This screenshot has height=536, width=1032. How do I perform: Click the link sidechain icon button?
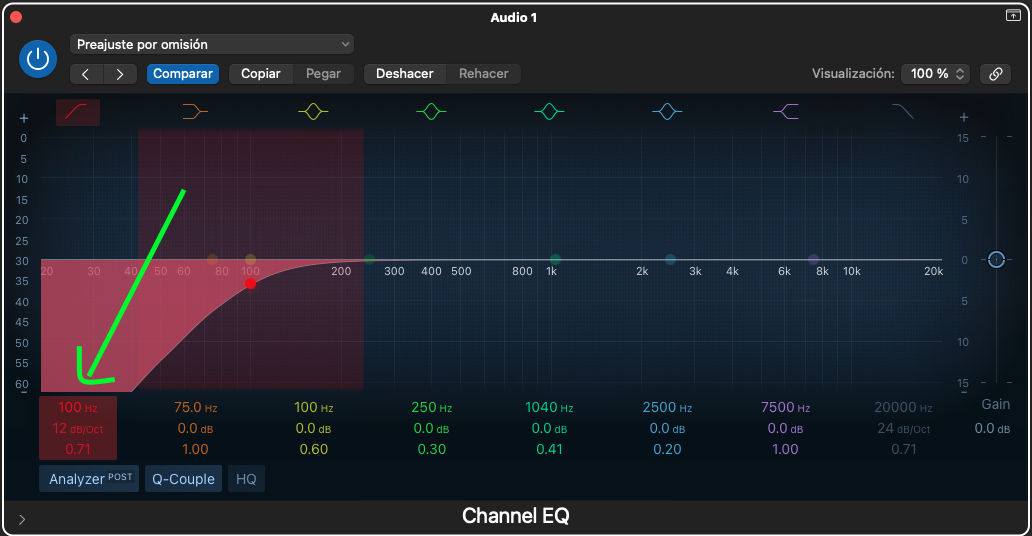[995, 74]
